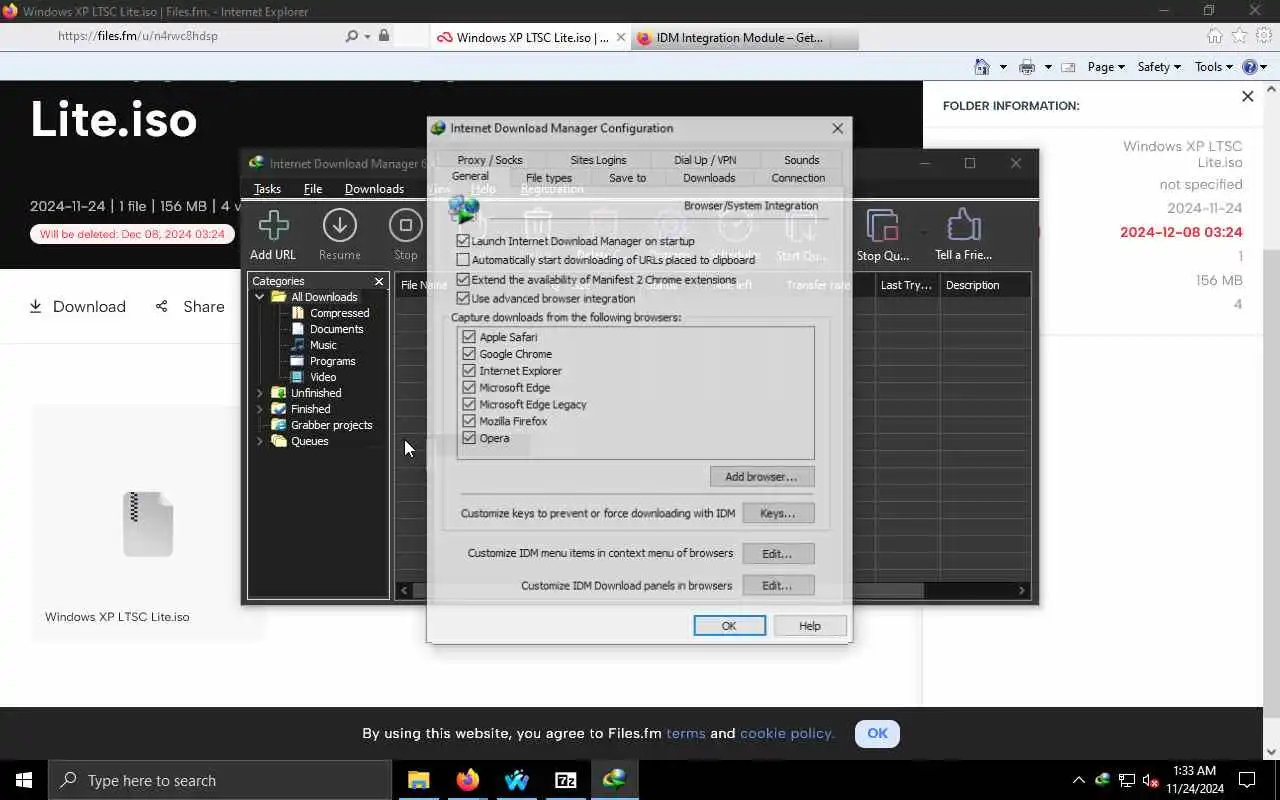Click the Keys... button
Screen dimensions: 1280x800
[778, 513]
